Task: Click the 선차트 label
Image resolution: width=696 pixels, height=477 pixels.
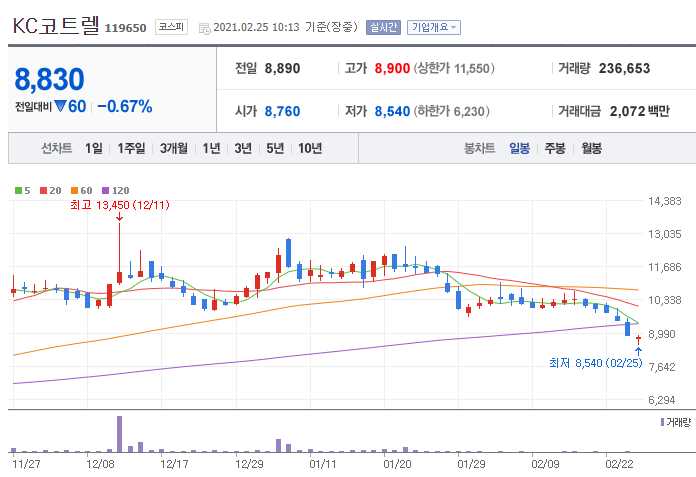Action: [56, 148]
